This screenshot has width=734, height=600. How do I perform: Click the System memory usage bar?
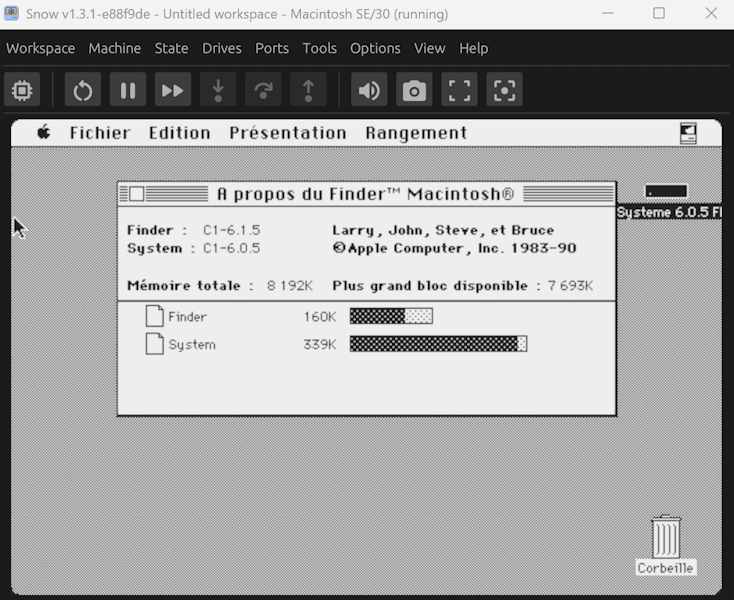click(439, 344)
